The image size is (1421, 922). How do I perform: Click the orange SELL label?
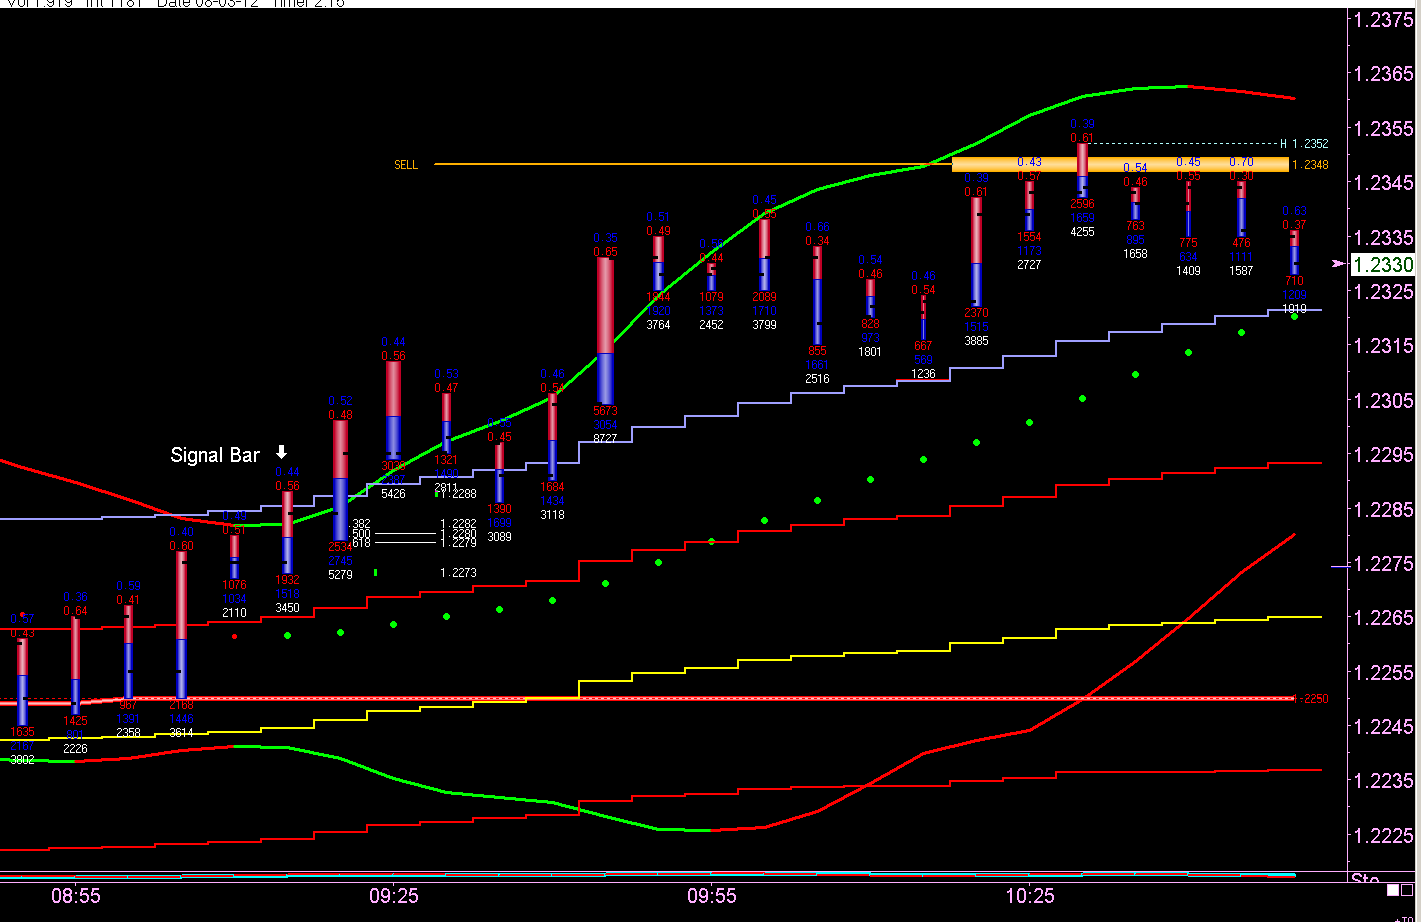point(406,165)
